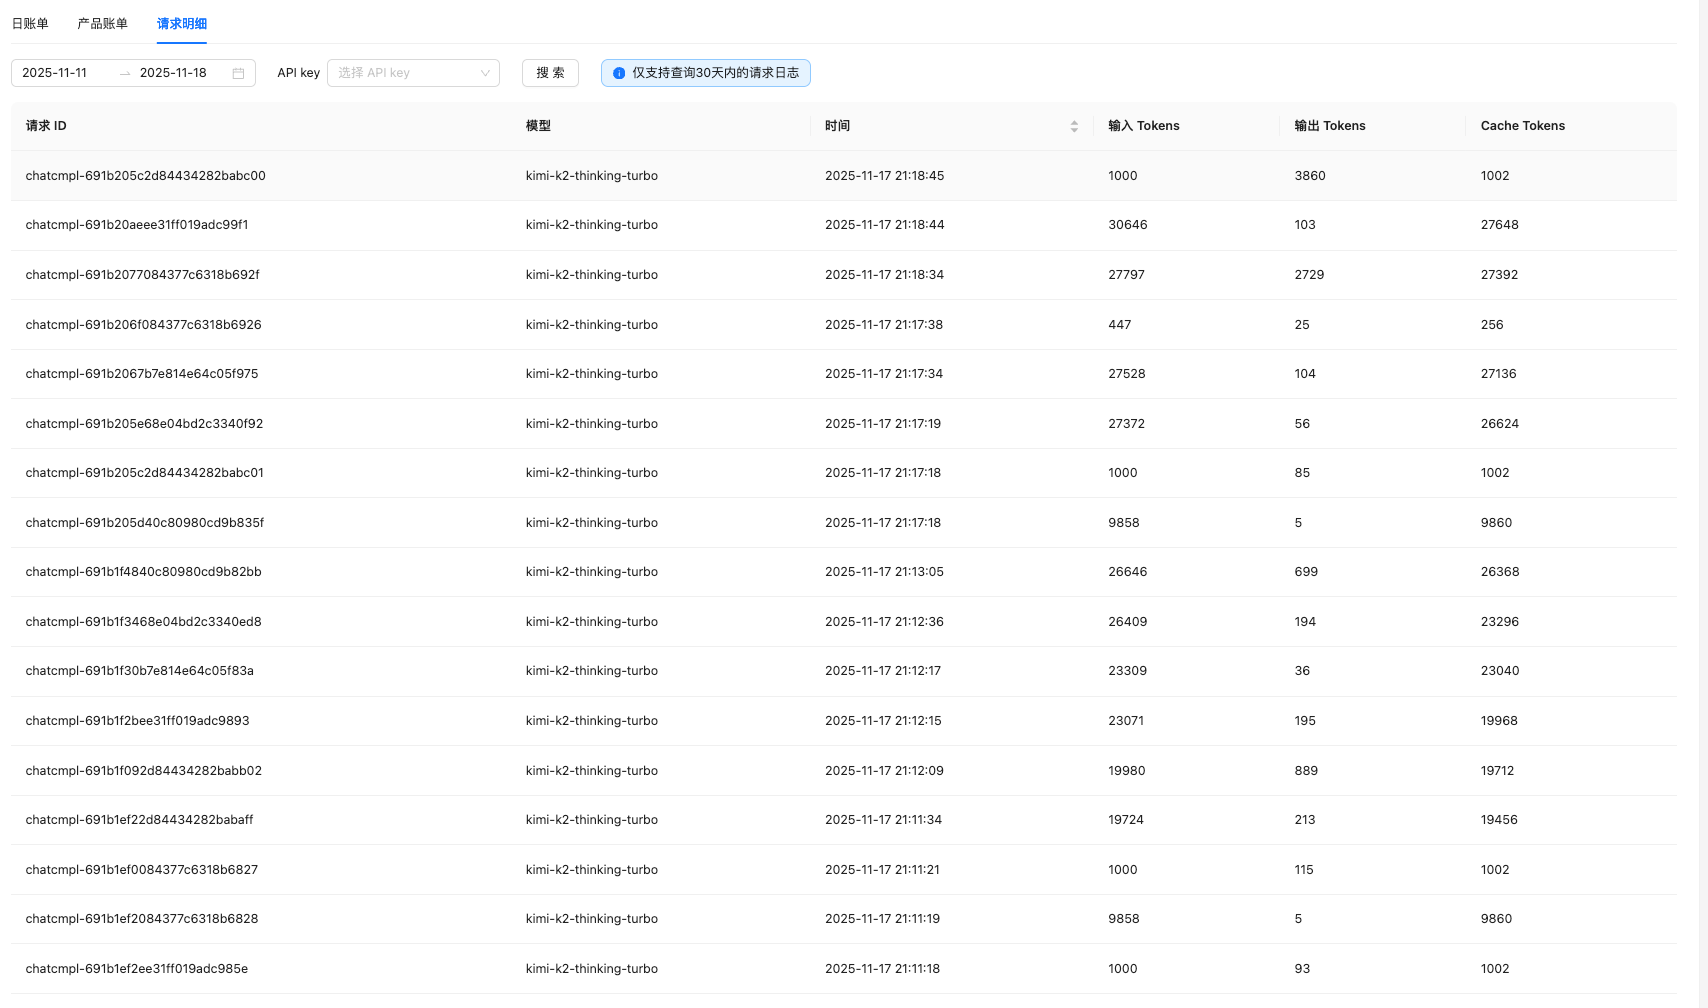Select request ID chatcmpl-691b20aeee31ff019adc99f1
The width and height of the screenshot is (1708, 1008).
137,225
